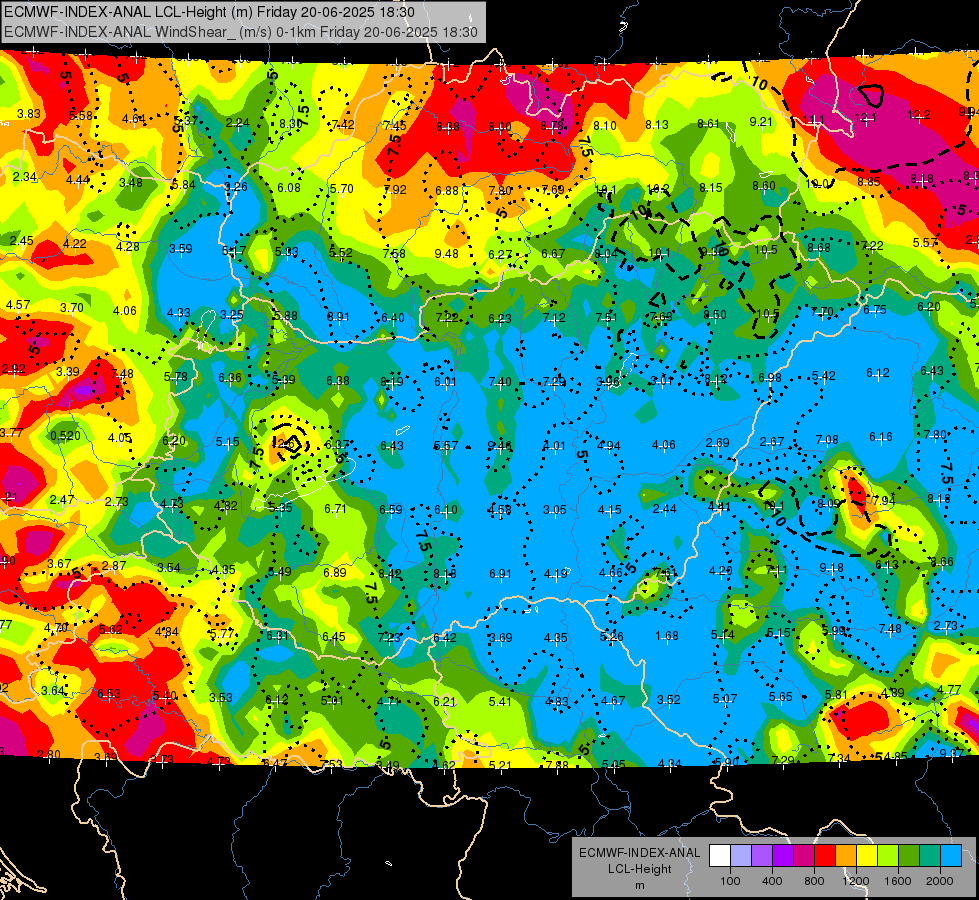The image size is (979, 900).
Task: Click the legend tick label 400
Action: (x=772, y=881)
